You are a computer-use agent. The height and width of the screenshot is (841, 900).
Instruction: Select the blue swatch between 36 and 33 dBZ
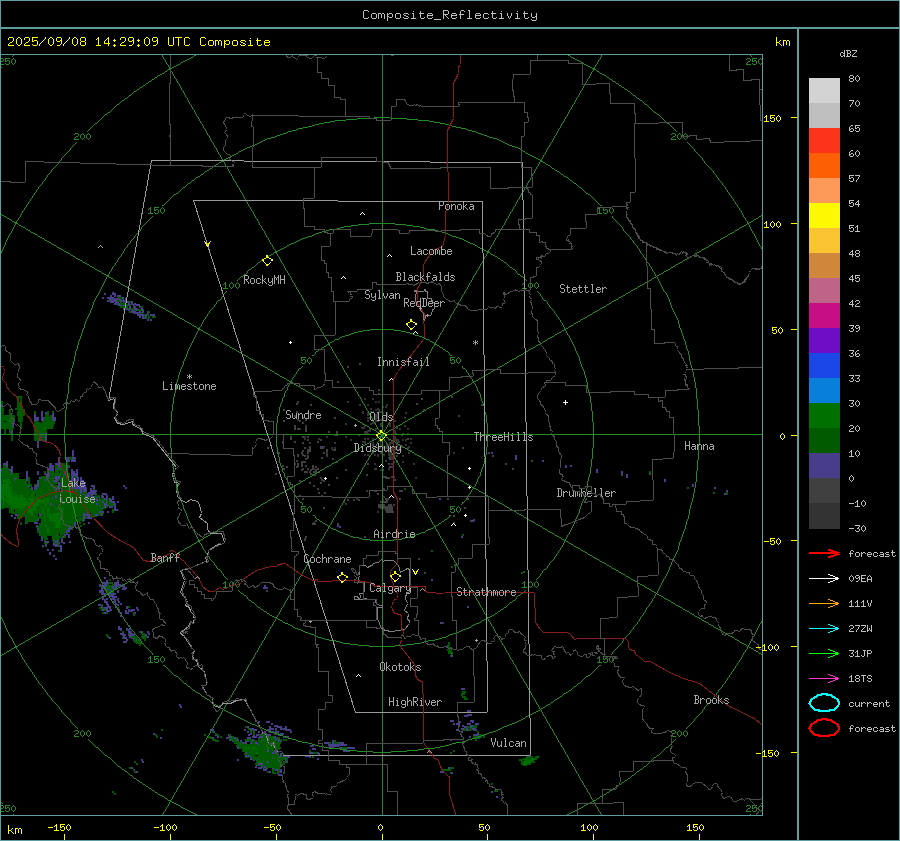[x=824, y=365]
